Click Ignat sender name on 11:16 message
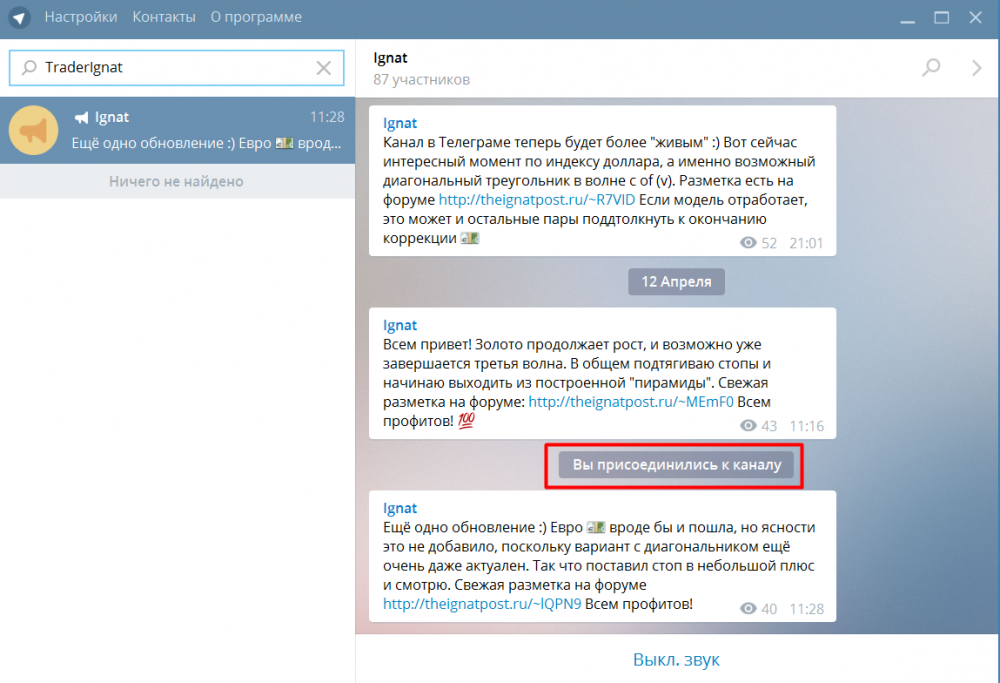Screen dimensions: 1000x683 click(399, 325)
